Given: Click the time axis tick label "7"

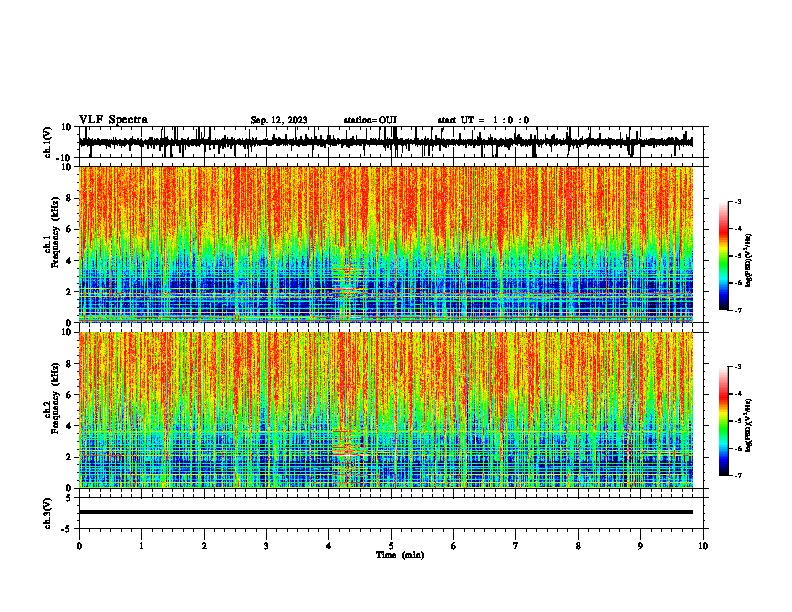Looking at the screenshot, I should (516, 546).
